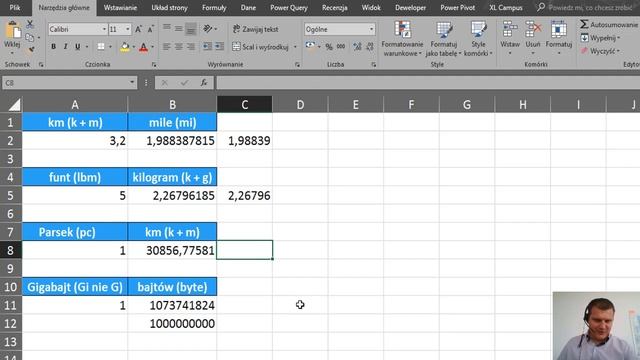Switch to the Wstawianie tab

pos(120,7)
